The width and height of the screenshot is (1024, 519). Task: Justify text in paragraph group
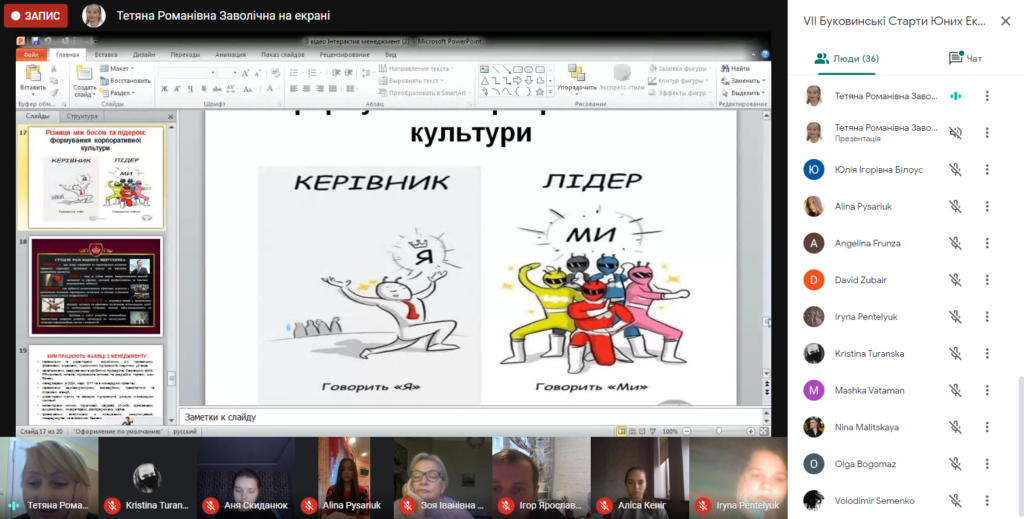[333, 89]
